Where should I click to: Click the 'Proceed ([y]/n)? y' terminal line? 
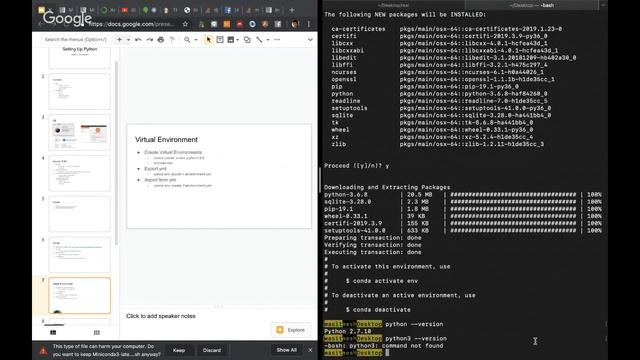(356, 166)
